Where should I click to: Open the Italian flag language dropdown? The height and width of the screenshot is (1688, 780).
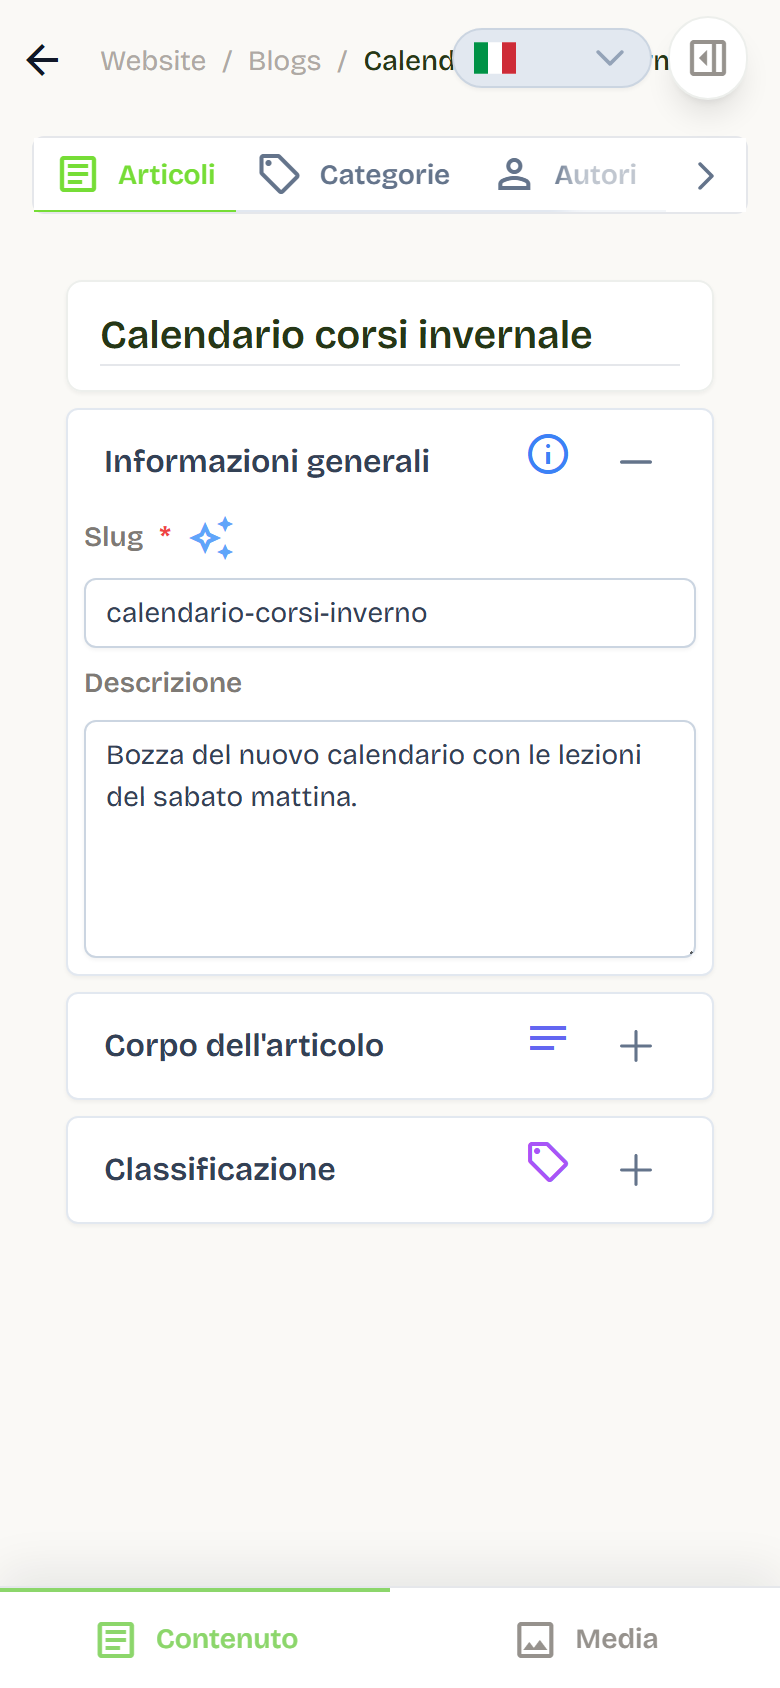552,58
